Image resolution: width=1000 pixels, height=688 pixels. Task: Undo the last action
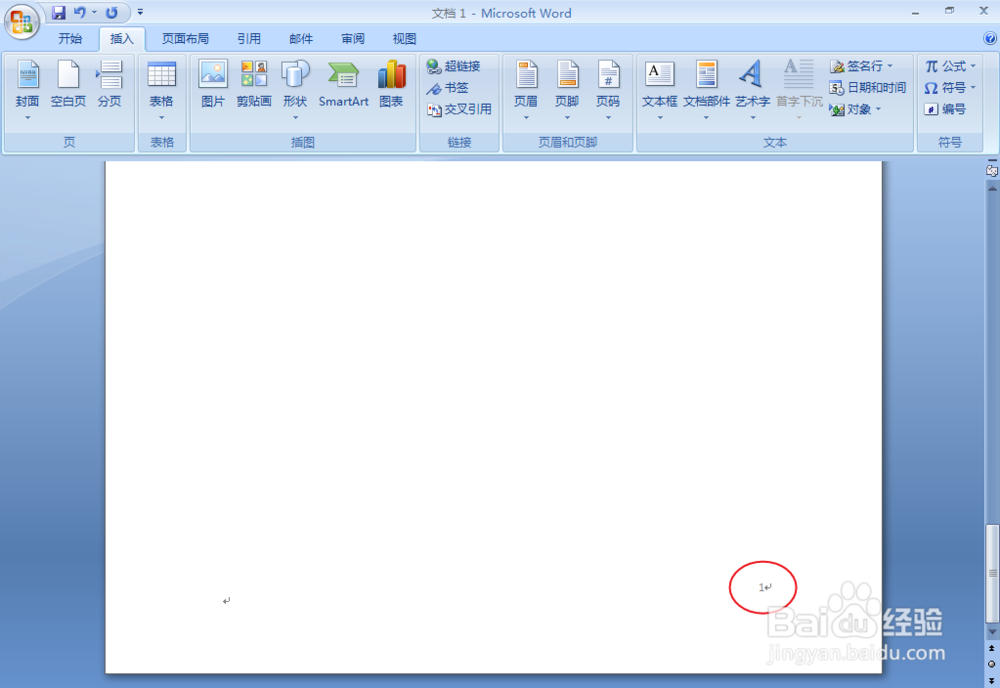tap(80, 12)
